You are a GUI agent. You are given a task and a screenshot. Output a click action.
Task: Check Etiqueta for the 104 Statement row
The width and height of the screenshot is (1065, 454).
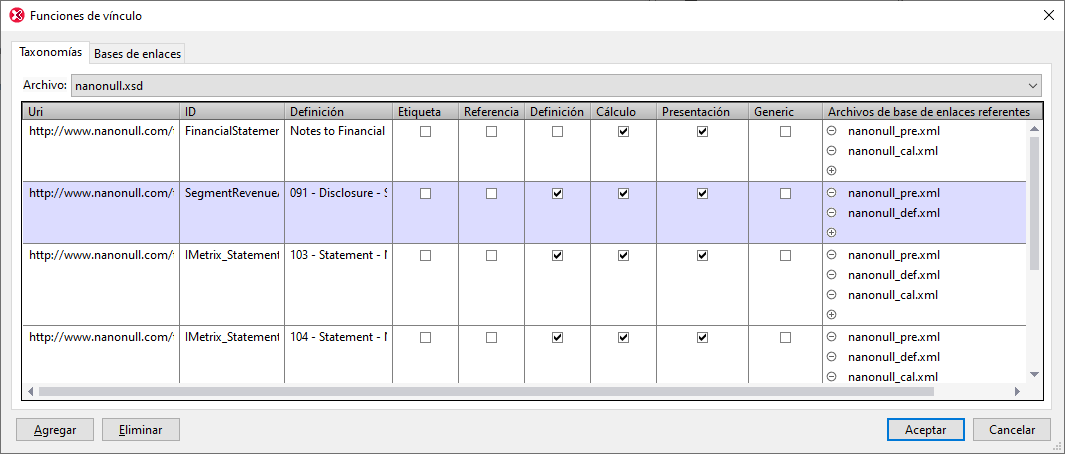point(425,337)
